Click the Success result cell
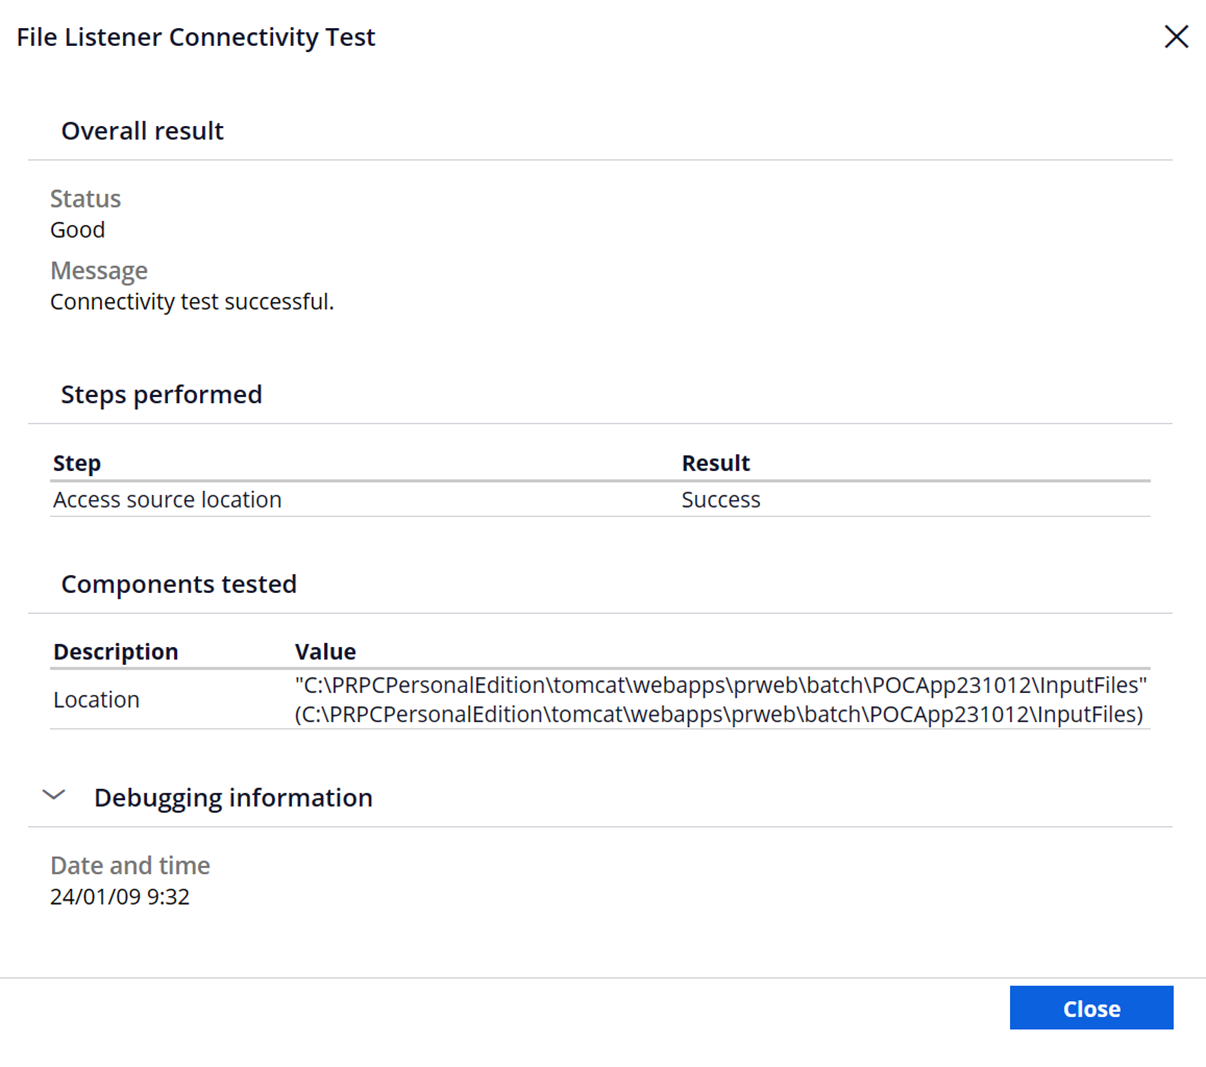 coord(720,499)
